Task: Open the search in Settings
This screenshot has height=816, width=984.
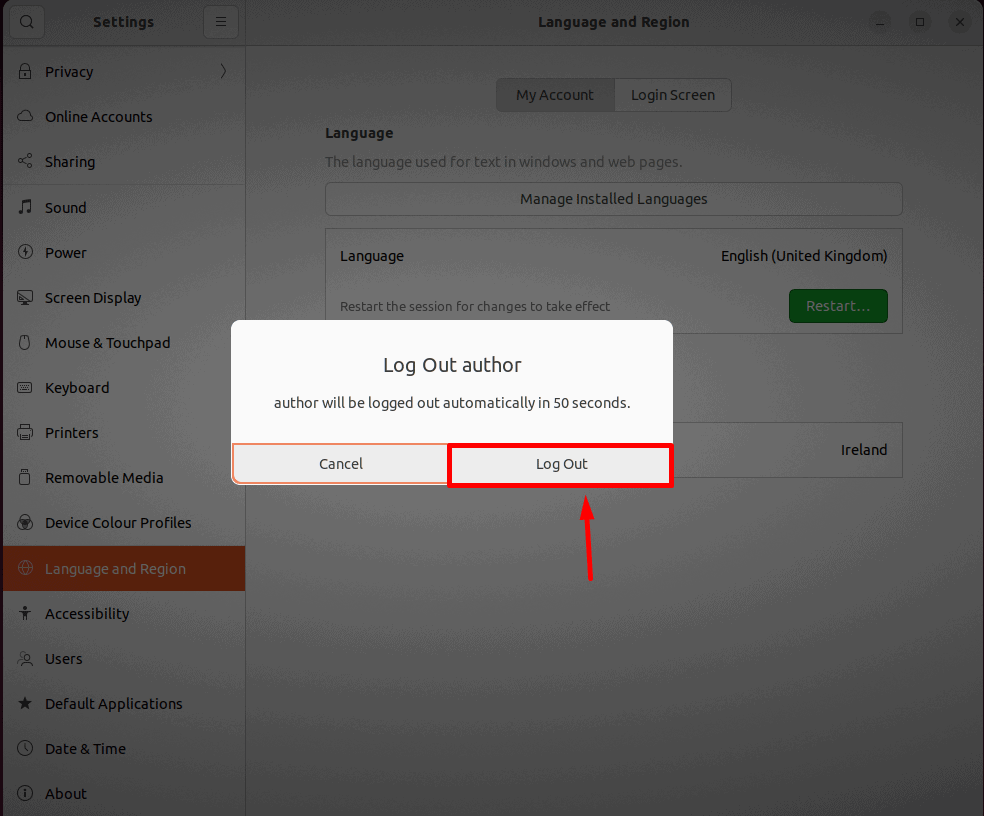Action: coord(26,21)
